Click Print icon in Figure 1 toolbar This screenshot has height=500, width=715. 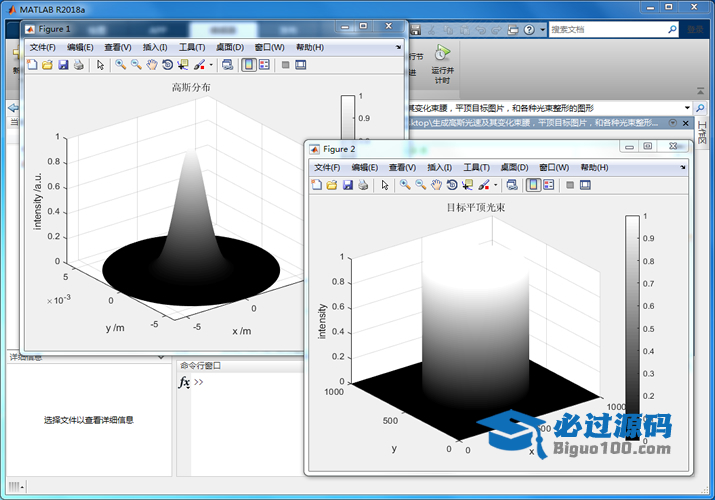tap(78, 65)
